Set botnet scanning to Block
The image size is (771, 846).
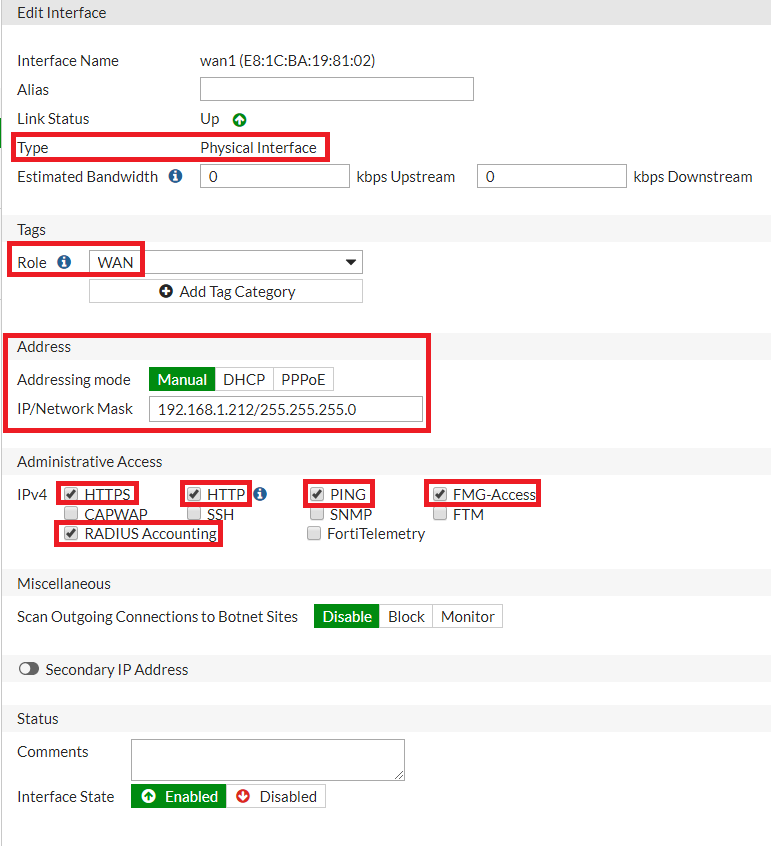tap(406, 617)
